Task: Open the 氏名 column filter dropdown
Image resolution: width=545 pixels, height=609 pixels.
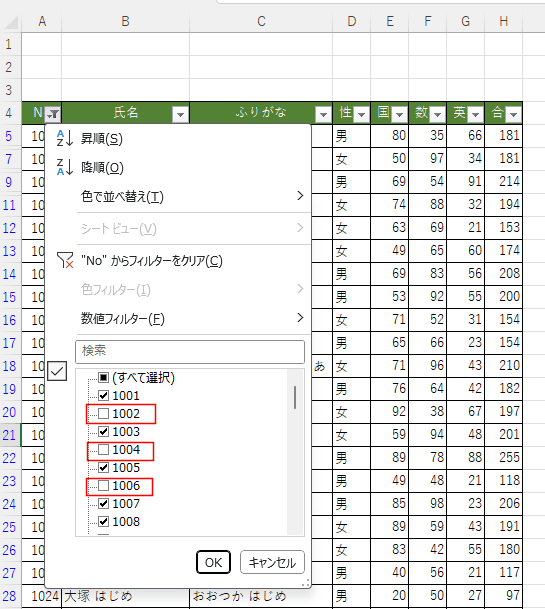Action: click(x=180, y=114)
